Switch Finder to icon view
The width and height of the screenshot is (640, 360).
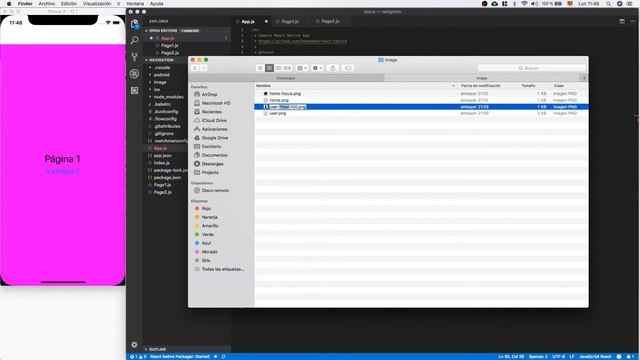tap(260, 68)
